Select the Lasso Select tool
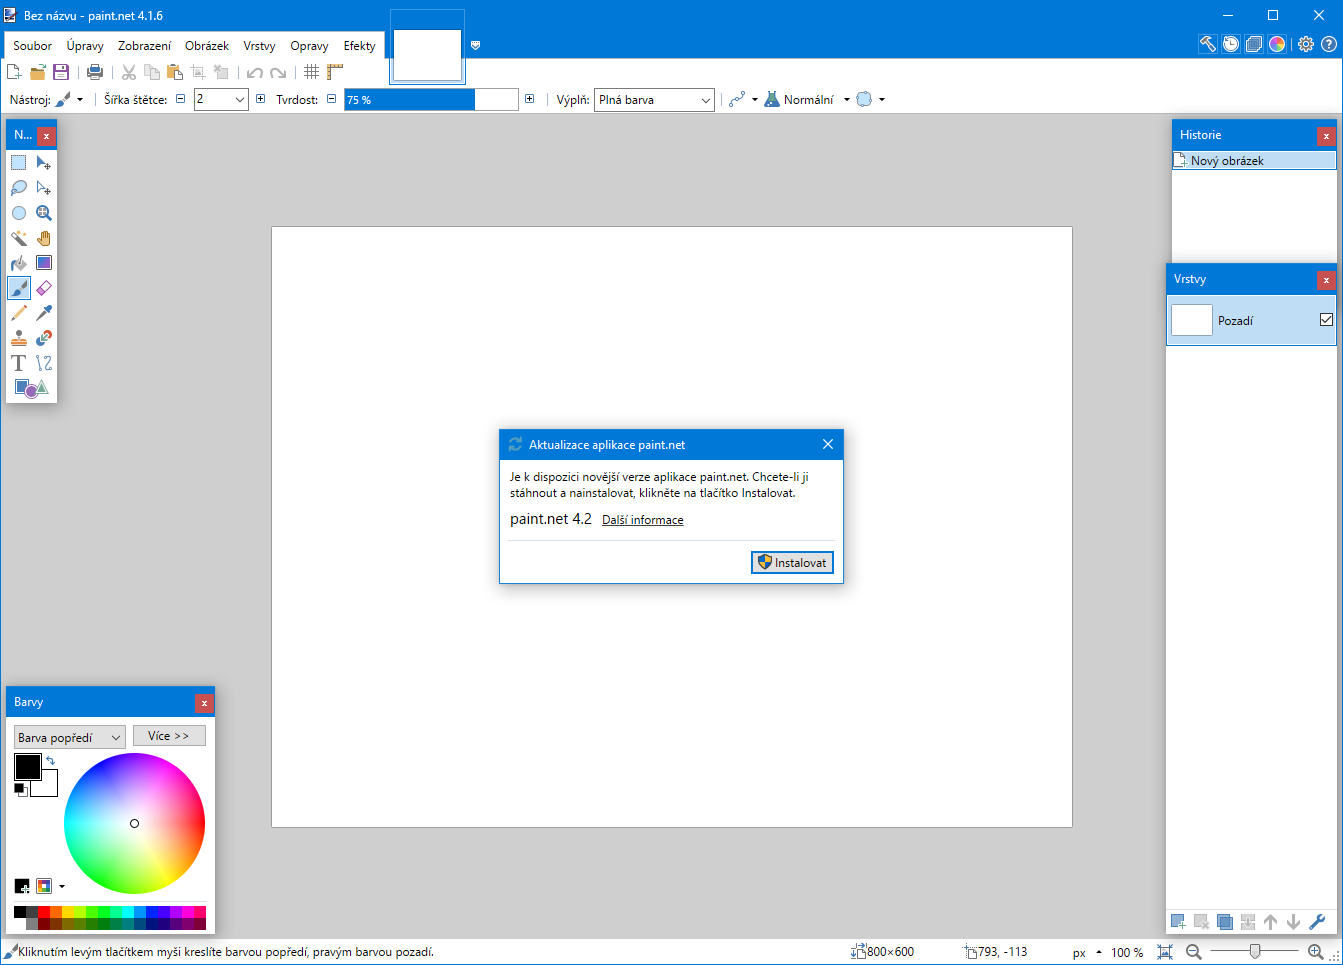Viewport: 1343px width, 965px height. (x=19, y=188)
